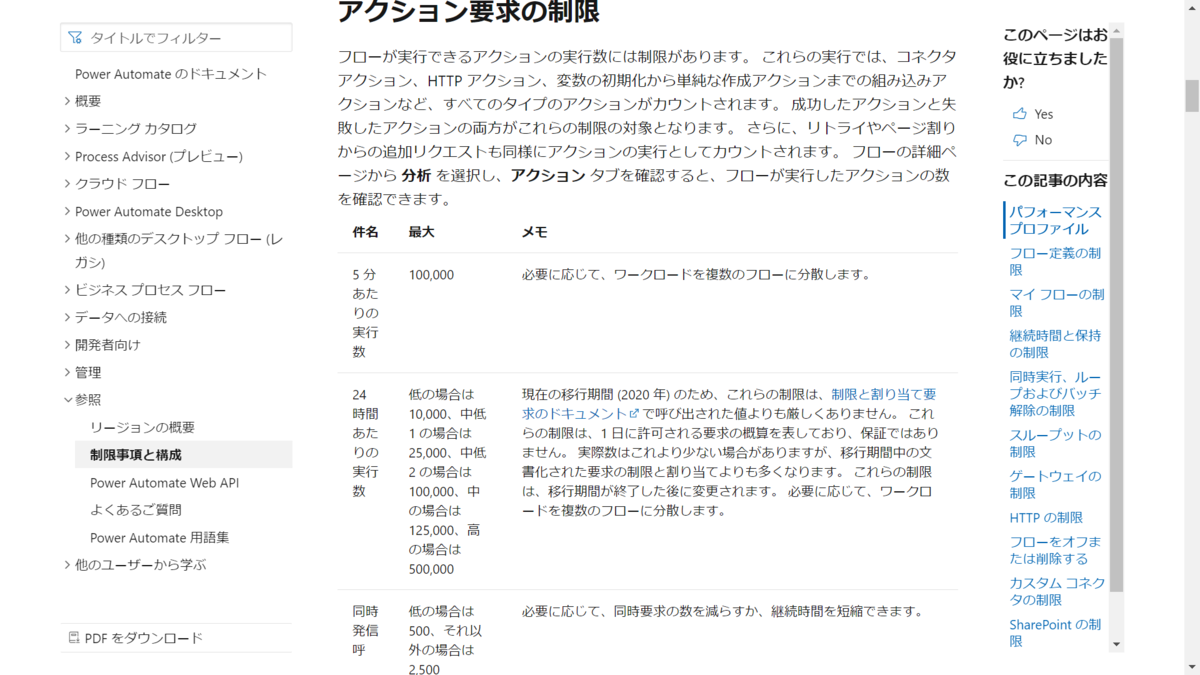Click the thumbs-down No icon
The width and height of the screenshot is (1200, 675).
[1019, 140]
